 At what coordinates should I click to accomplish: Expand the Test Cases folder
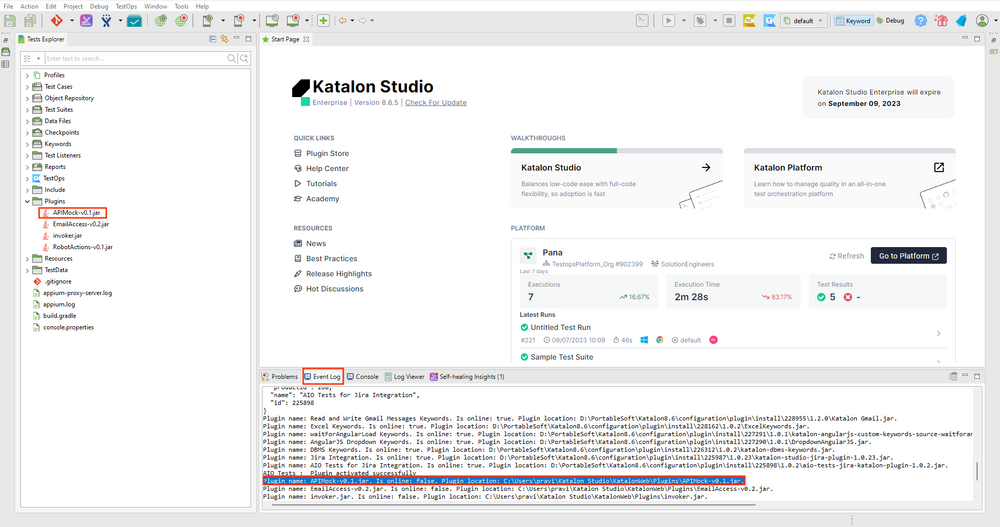click(27, 87)
